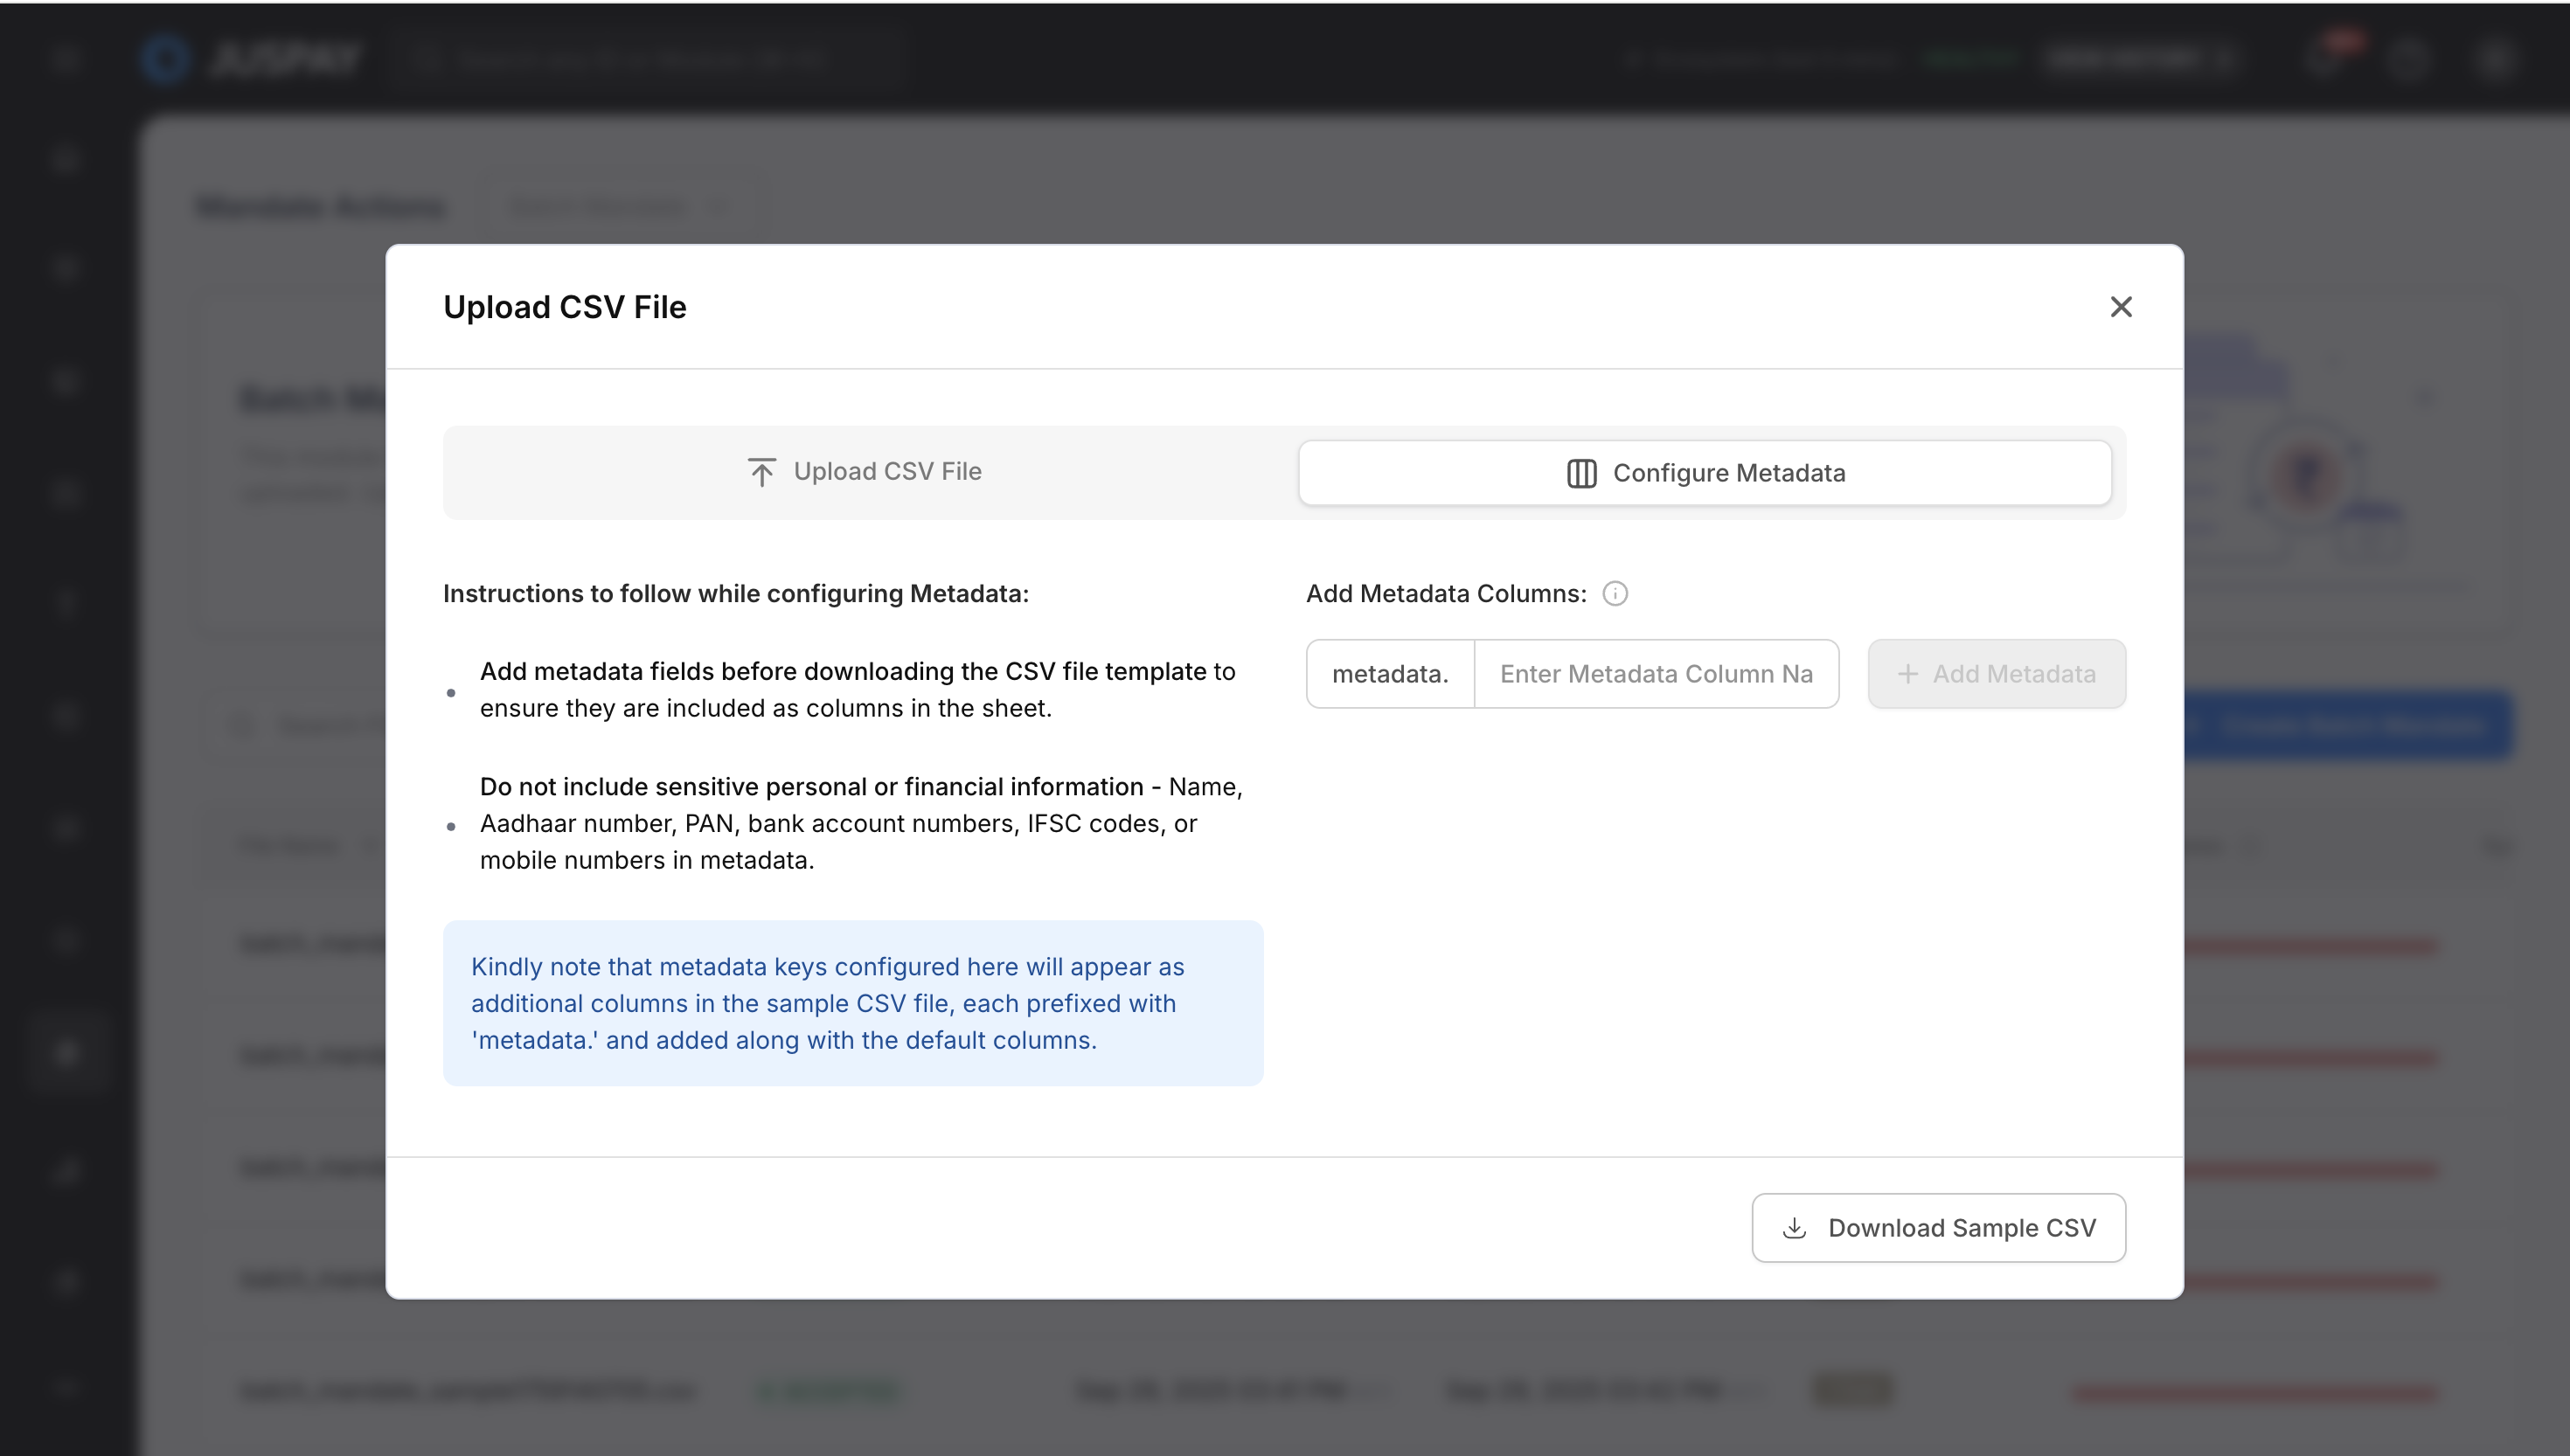
Task: Click the notification bell with the red badge
Action: pyautogui.click(x=2323, y=57)
